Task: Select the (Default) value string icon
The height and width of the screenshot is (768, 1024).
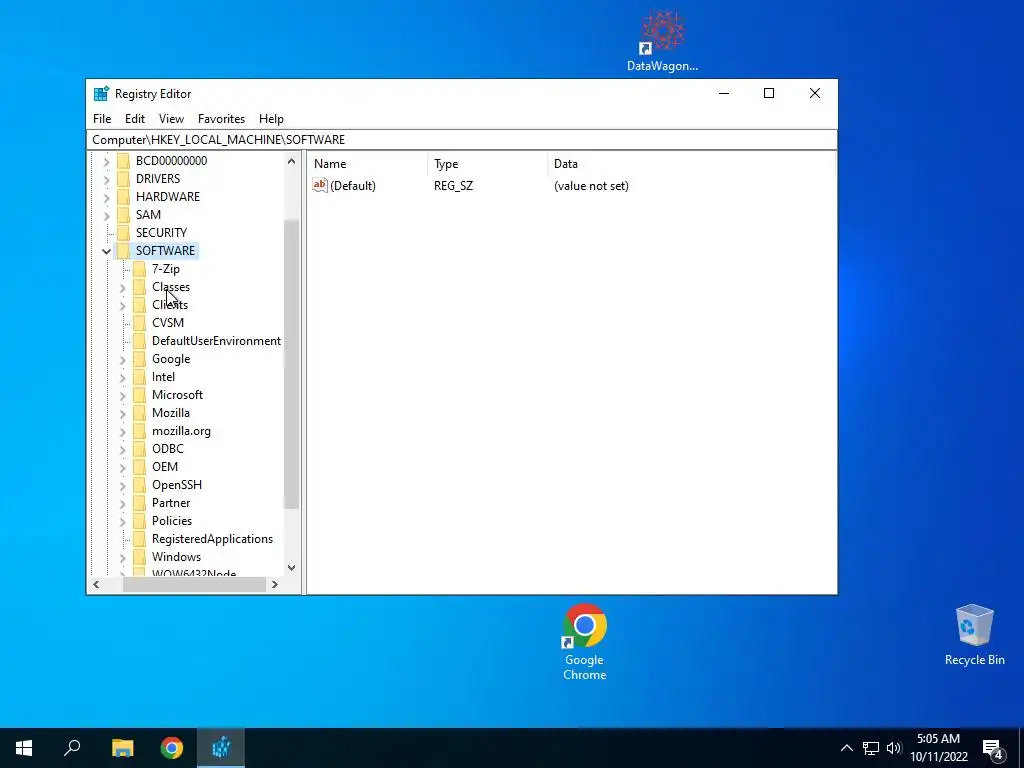Action: (x=319, y=185)
